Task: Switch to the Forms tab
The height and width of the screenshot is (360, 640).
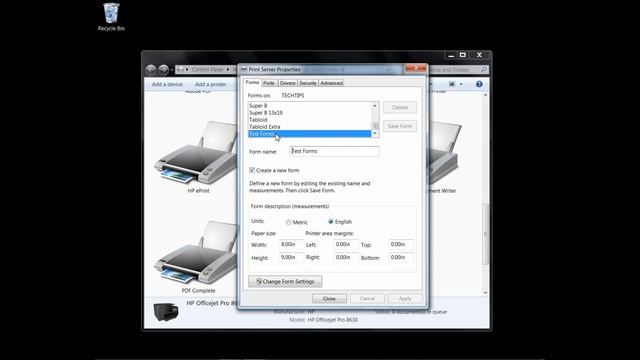Action: click(x=252, y=82)
